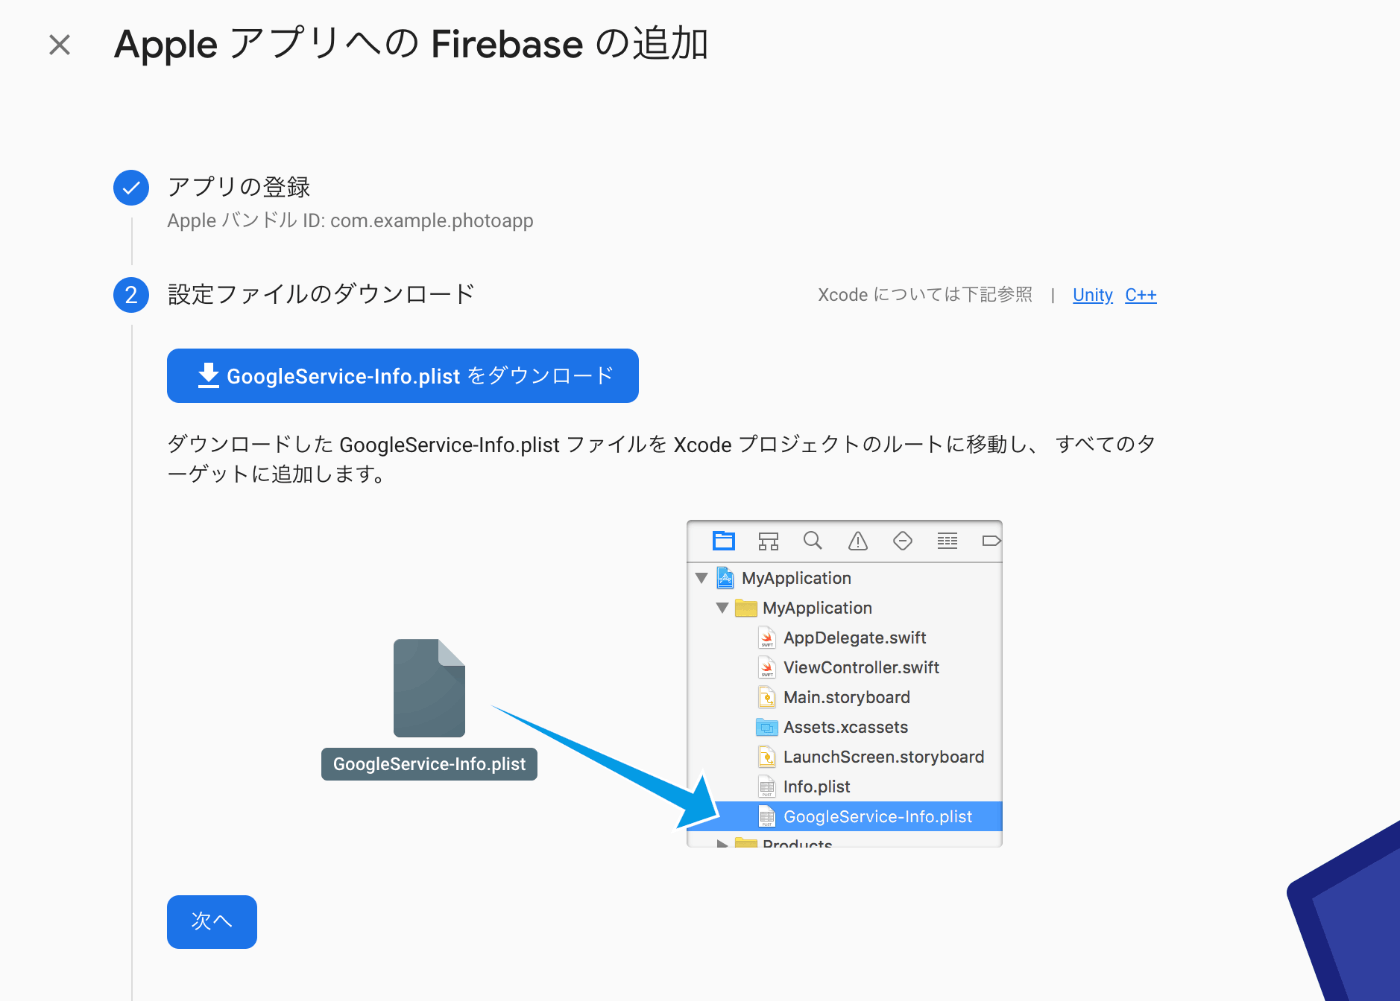Select highlighted GoogleService-Info.plist tree row

845,817
